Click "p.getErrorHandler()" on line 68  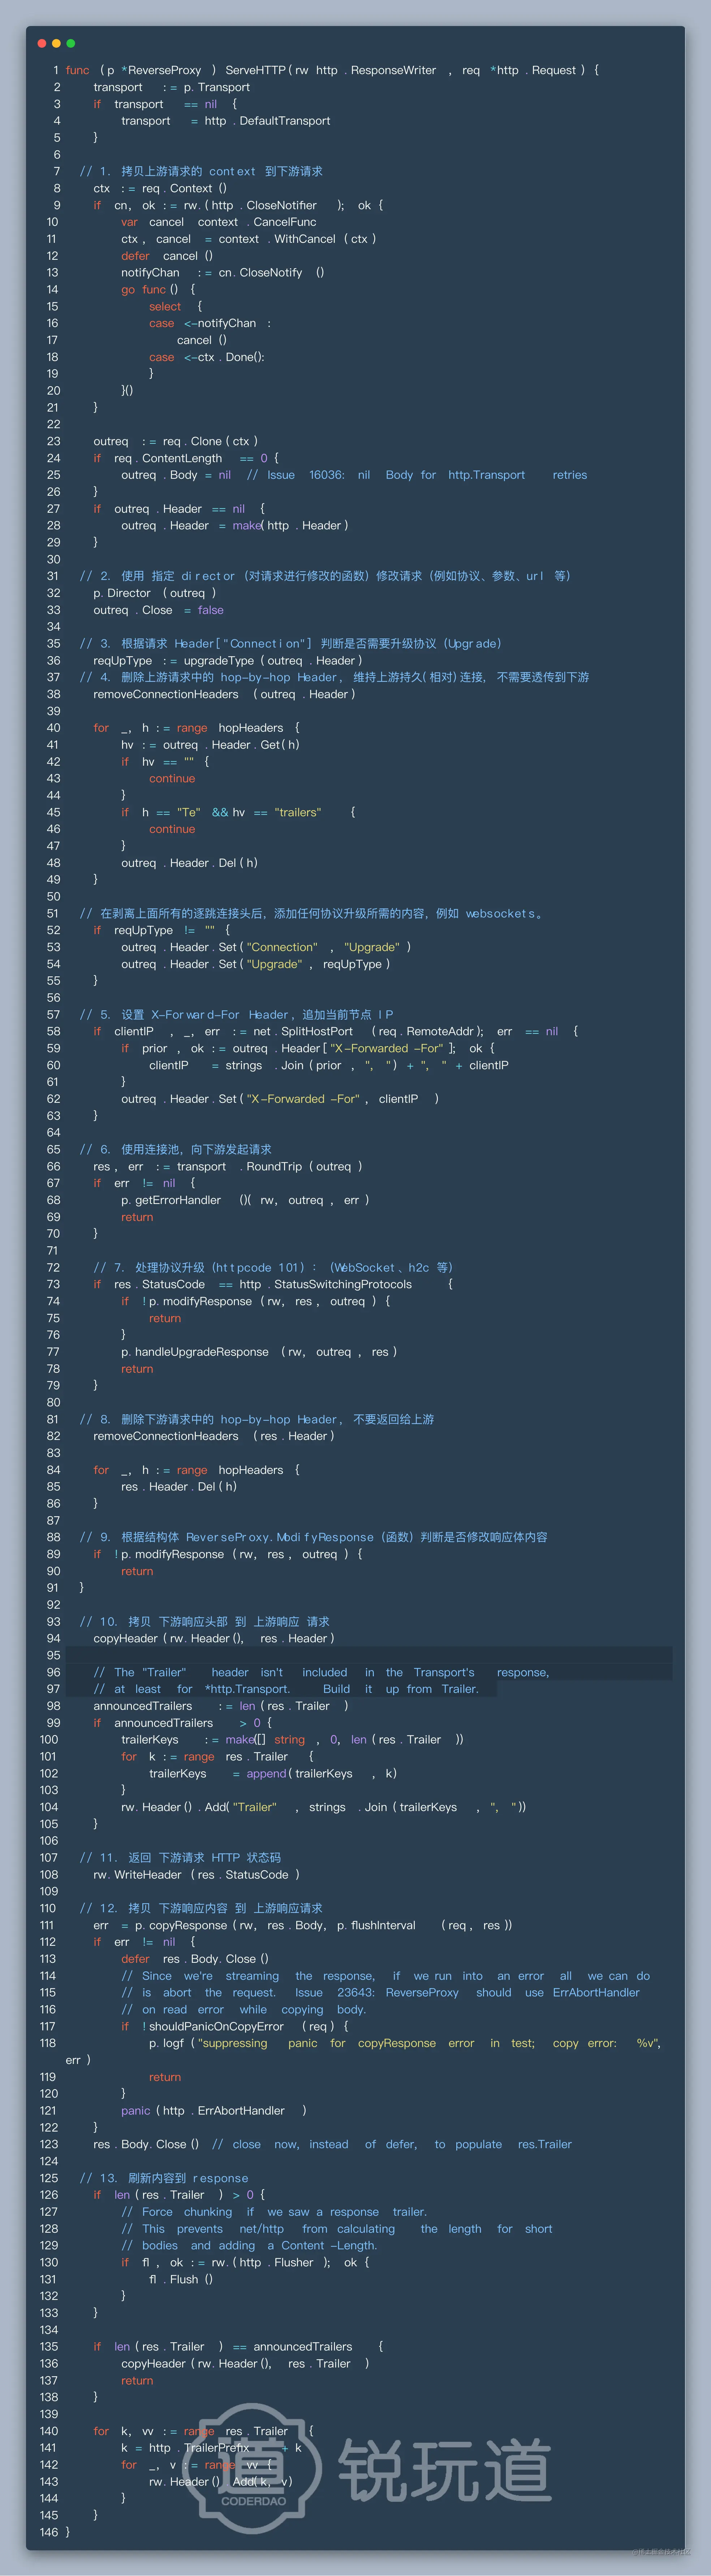[x=186, y=1200]
